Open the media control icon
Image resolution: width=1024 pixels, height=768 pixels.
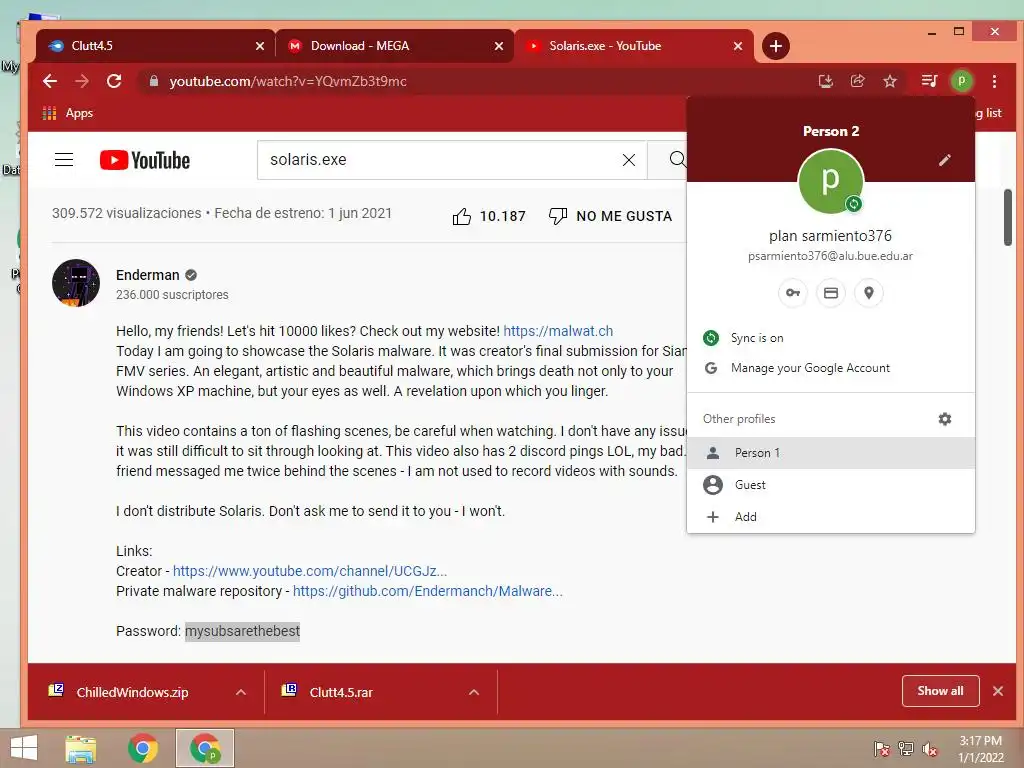point(929,81)
